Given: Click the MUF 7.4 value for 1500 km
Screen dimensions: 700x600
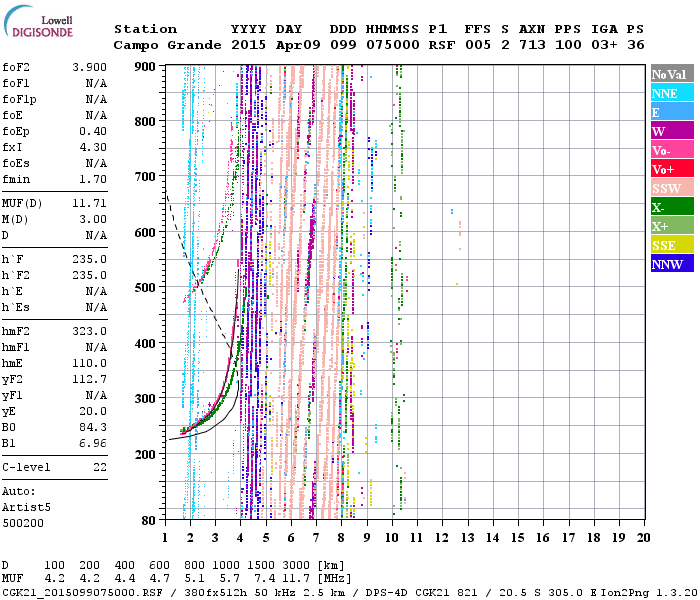Looking at the screenshot, I should 264,579.
